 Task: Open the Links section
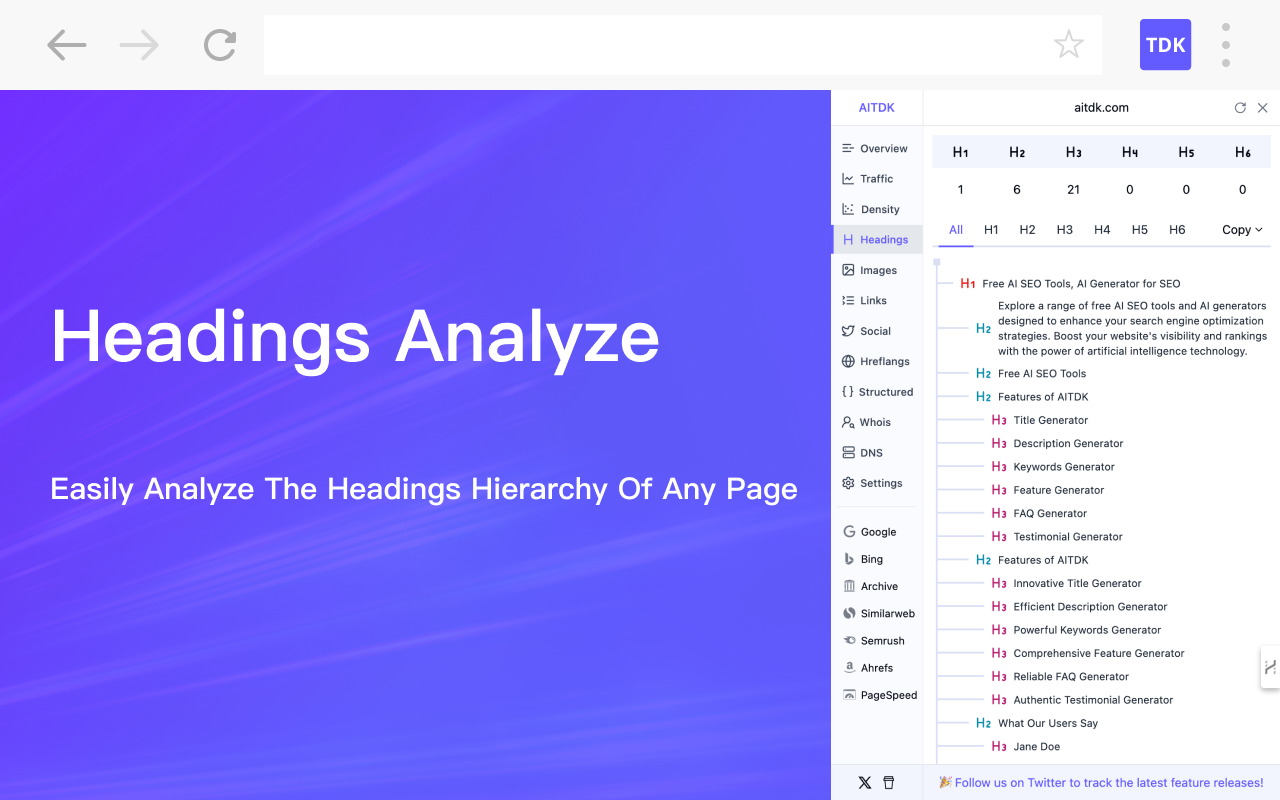pyautogui.click(x=876, y=300)
